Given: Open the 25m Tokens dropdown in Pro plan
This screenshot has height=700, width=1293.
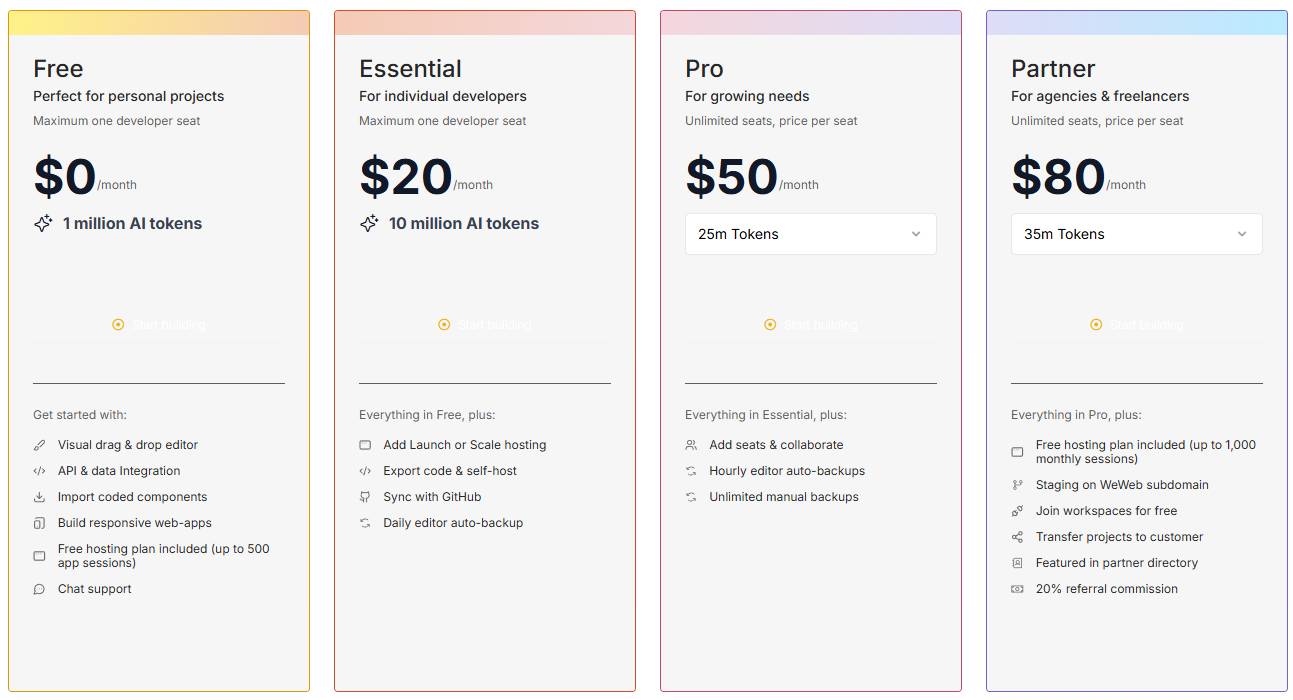Looking at the screenshot, I should [x=810, y=233].
